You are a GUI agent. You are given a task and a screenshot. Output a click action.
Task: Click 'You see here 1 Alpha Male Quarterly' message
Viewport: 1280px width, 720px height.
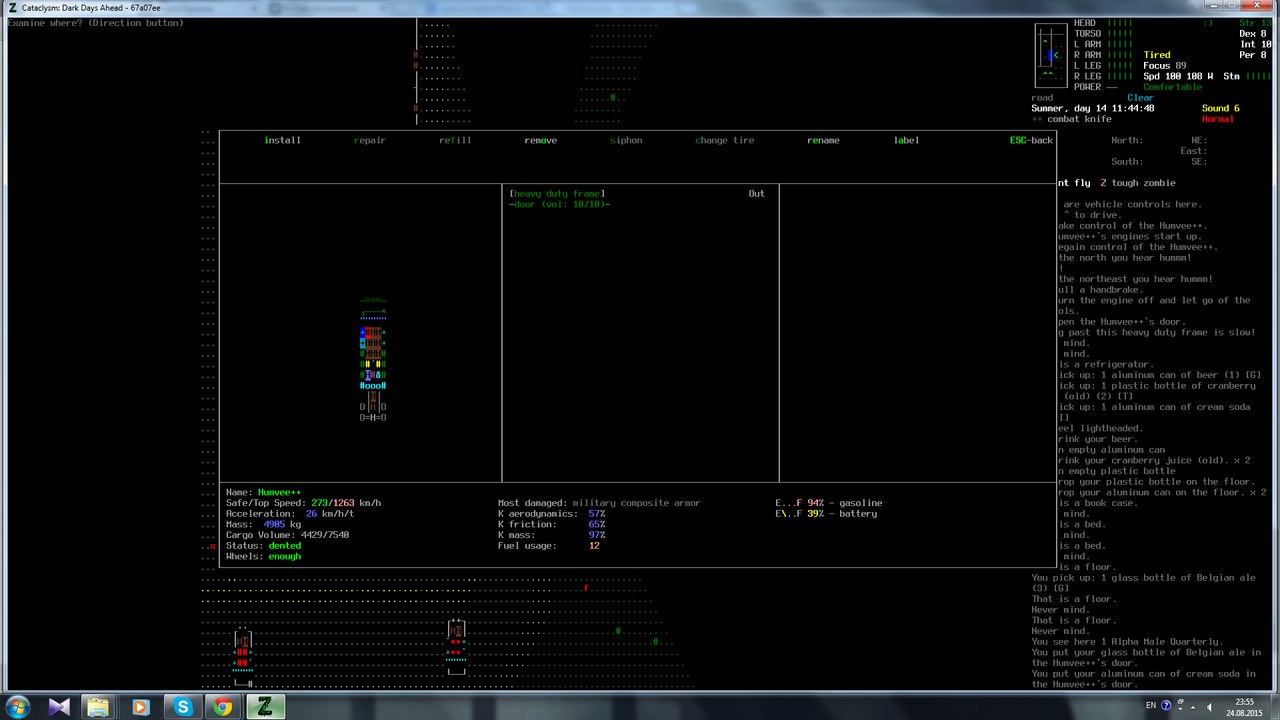click(x=1127, y=642)
